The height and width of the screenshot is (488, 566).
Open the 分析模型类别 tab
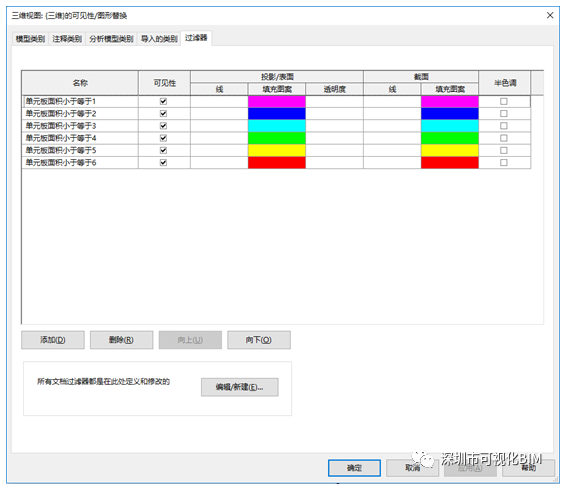(111, 39)
